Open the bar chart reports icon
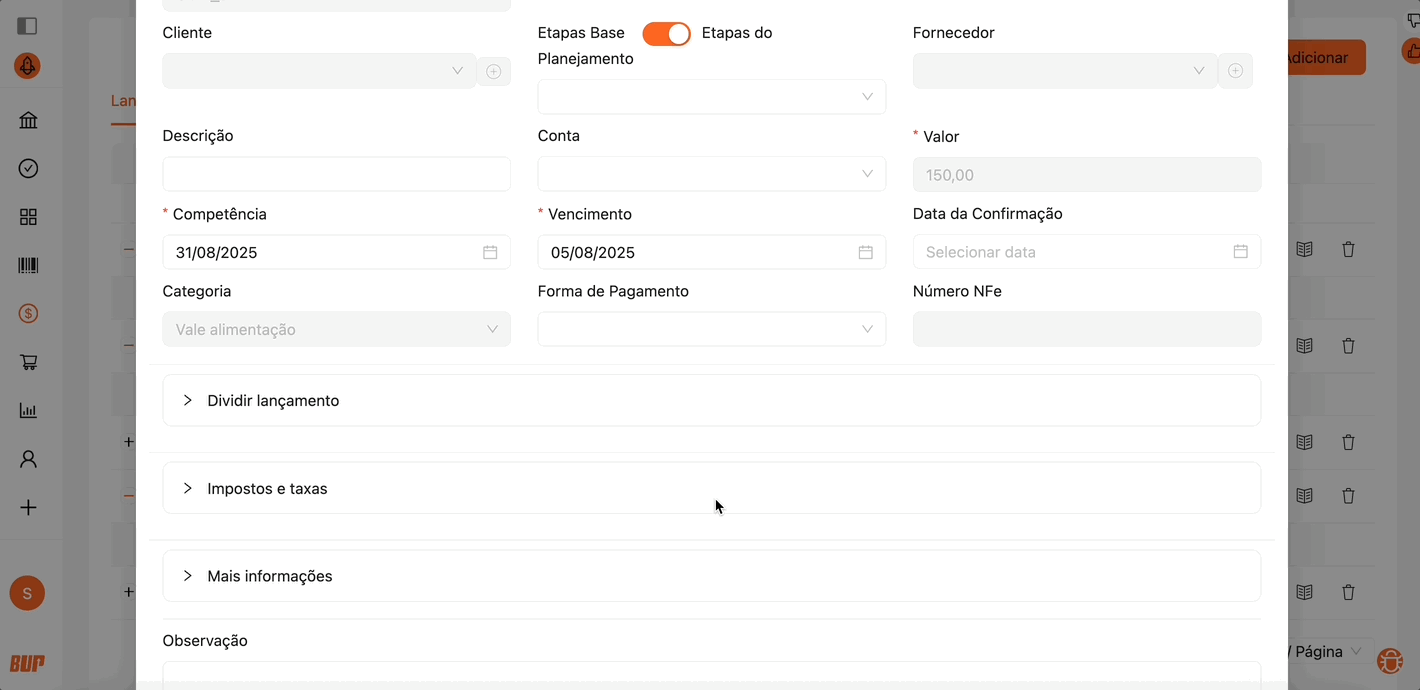This screenshot has width=1420, height=690. (x=28, y=411)
